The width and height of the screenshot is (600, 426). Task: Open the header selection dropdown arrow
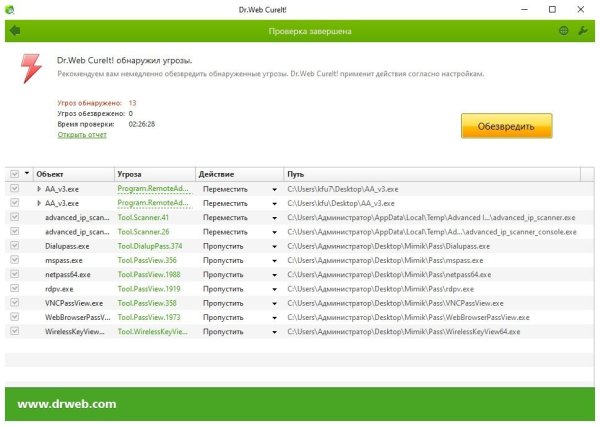tap(27, 173)
